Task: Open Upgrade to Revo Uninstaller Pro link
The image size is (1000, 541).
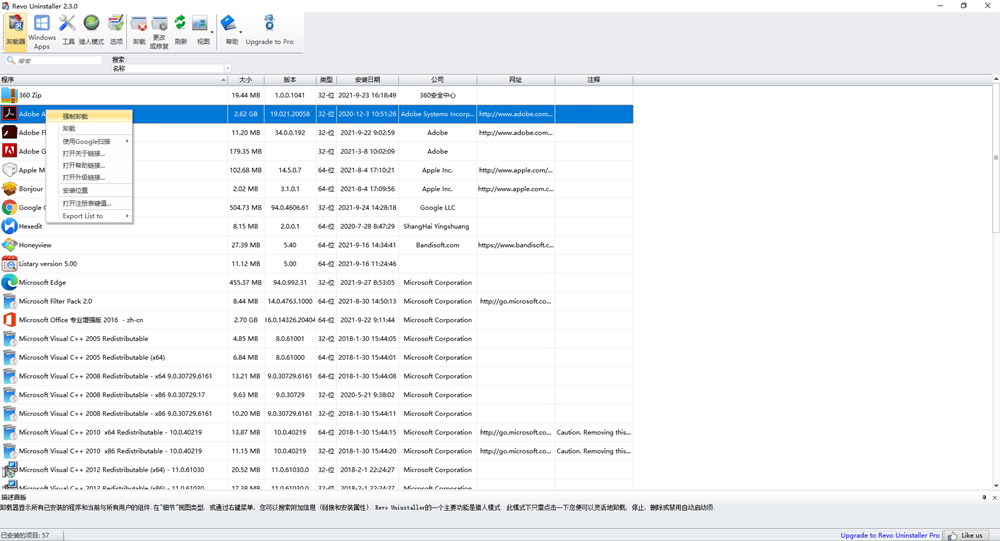Action: 890,535
